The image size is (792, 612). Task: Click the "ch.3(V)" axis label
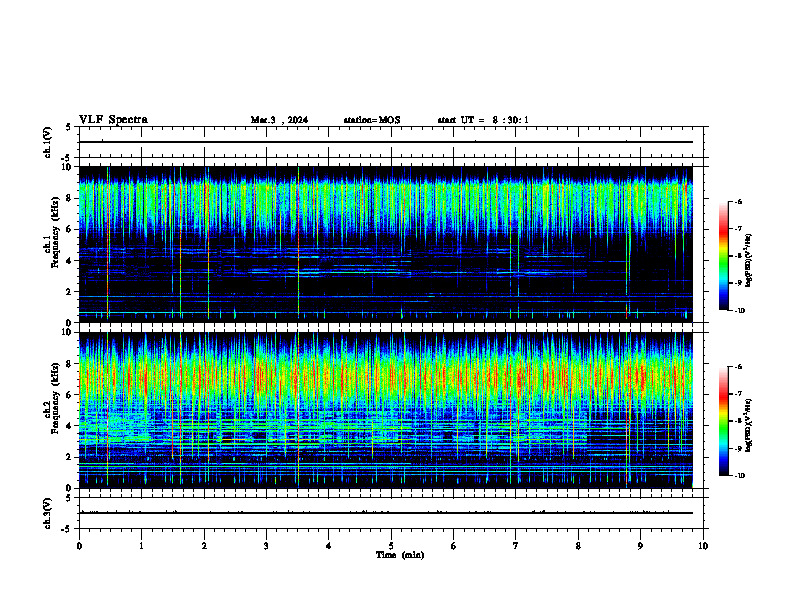(47, 514)
